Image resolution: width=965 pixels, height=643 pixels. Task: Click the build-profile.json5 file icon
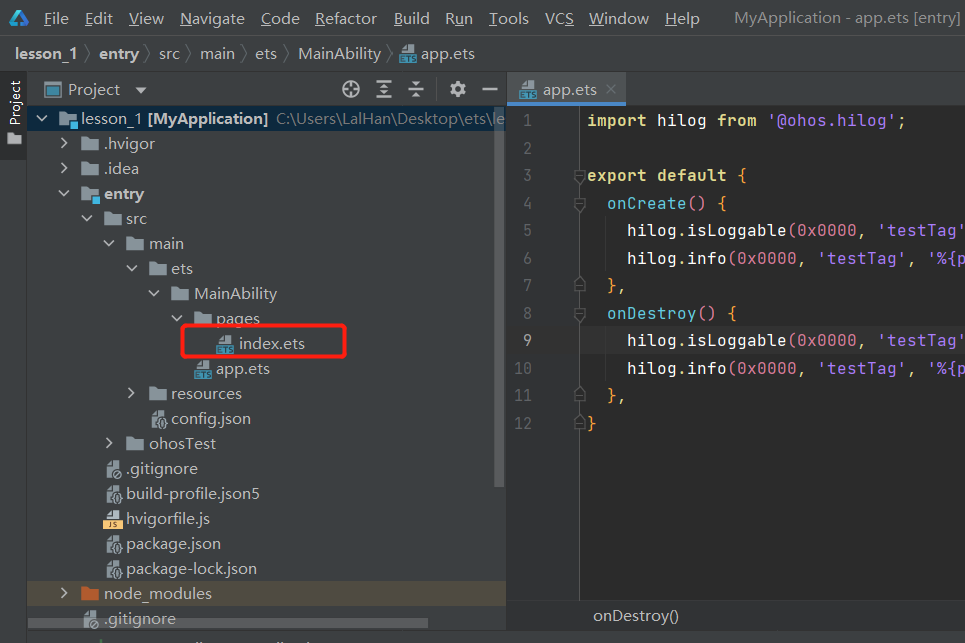pos(114,494)
